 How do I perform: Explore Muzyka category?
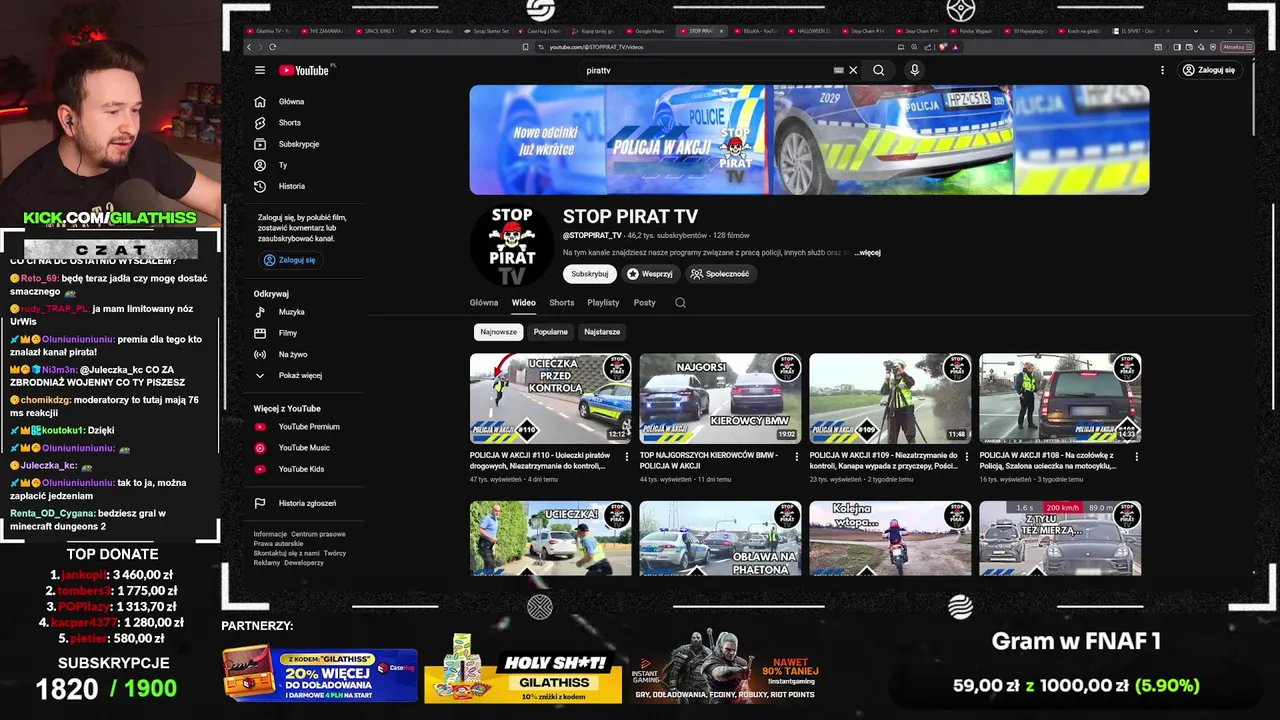(292, 312)
